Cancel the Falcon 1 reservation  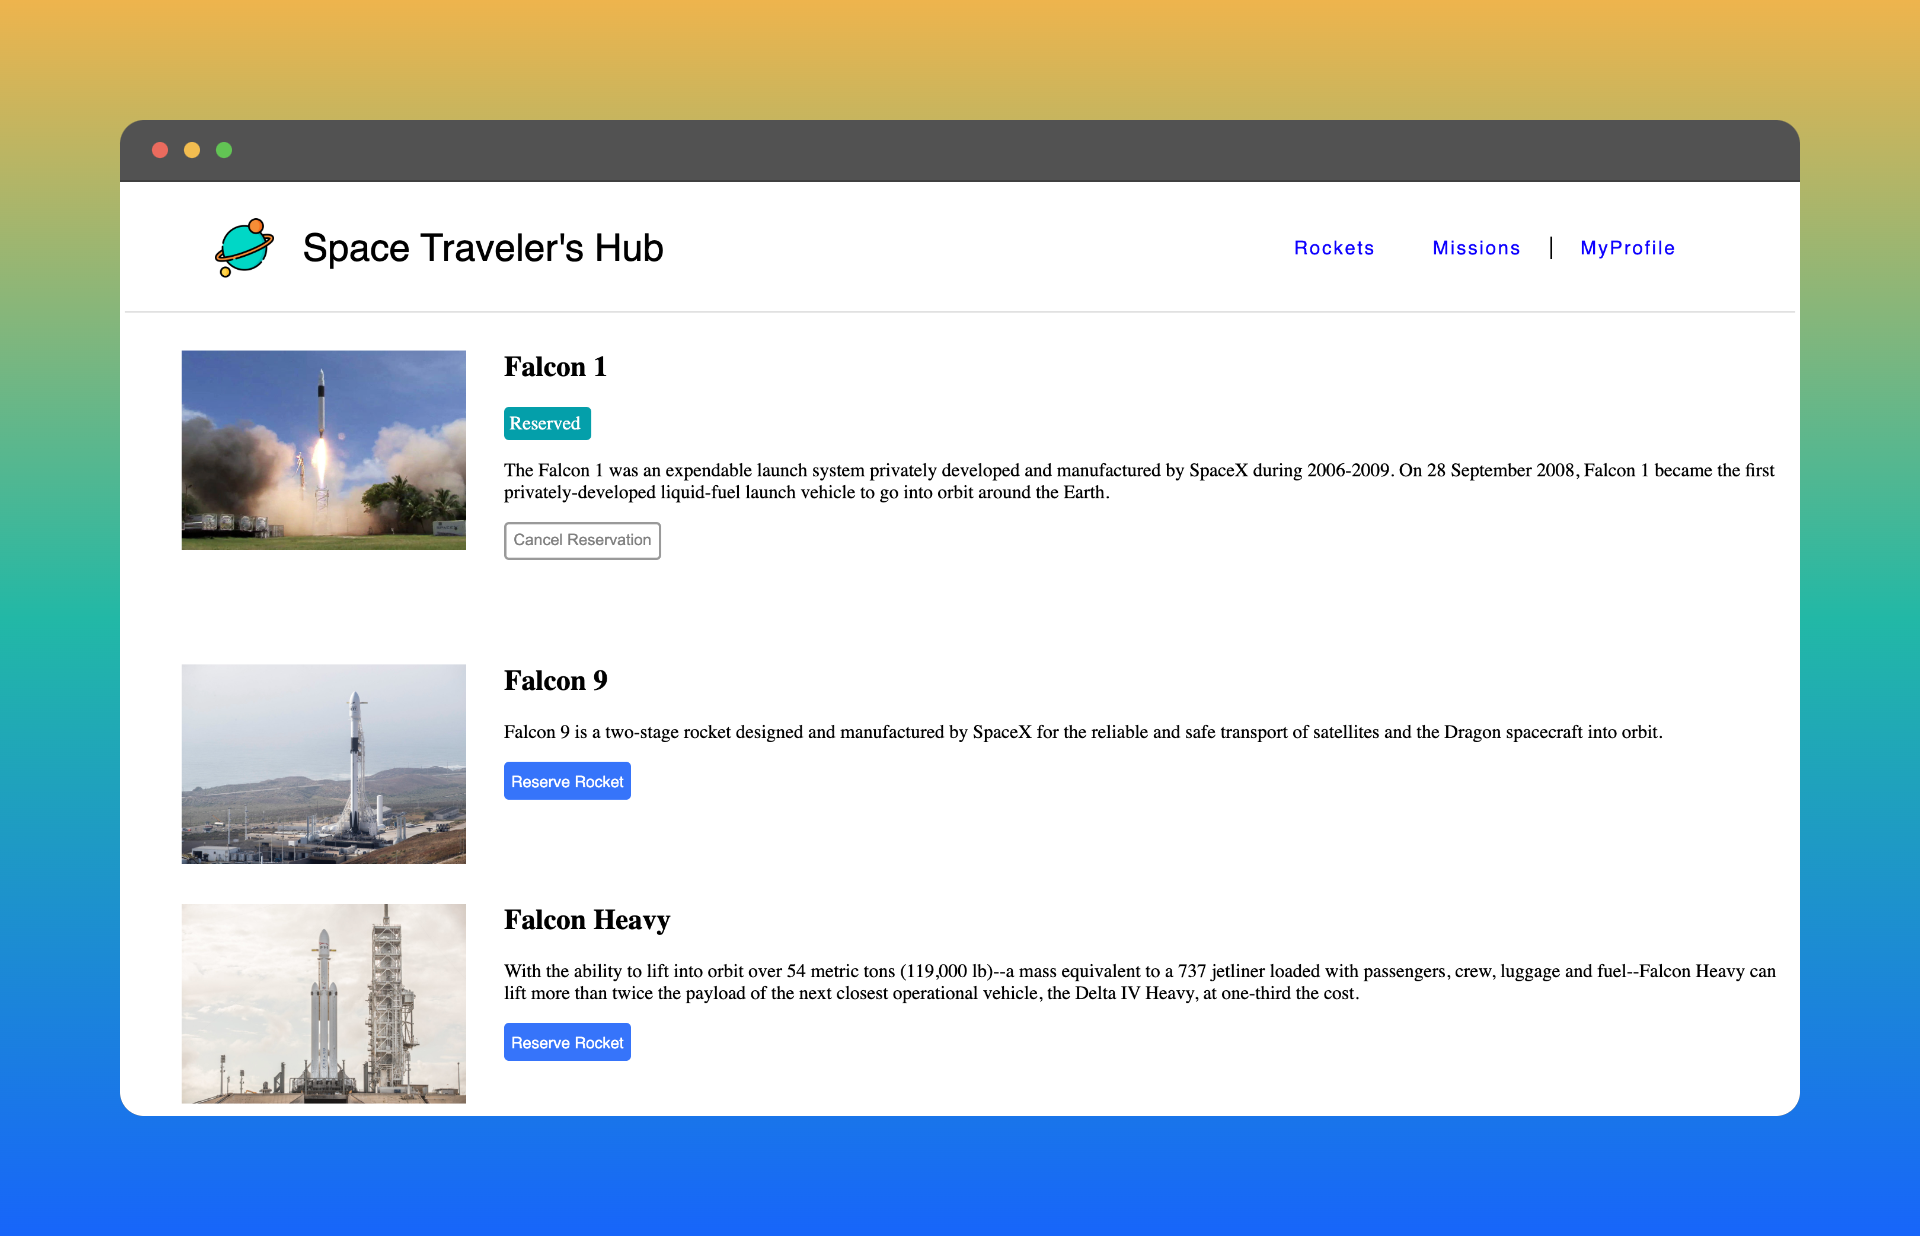tap(582, 540)
